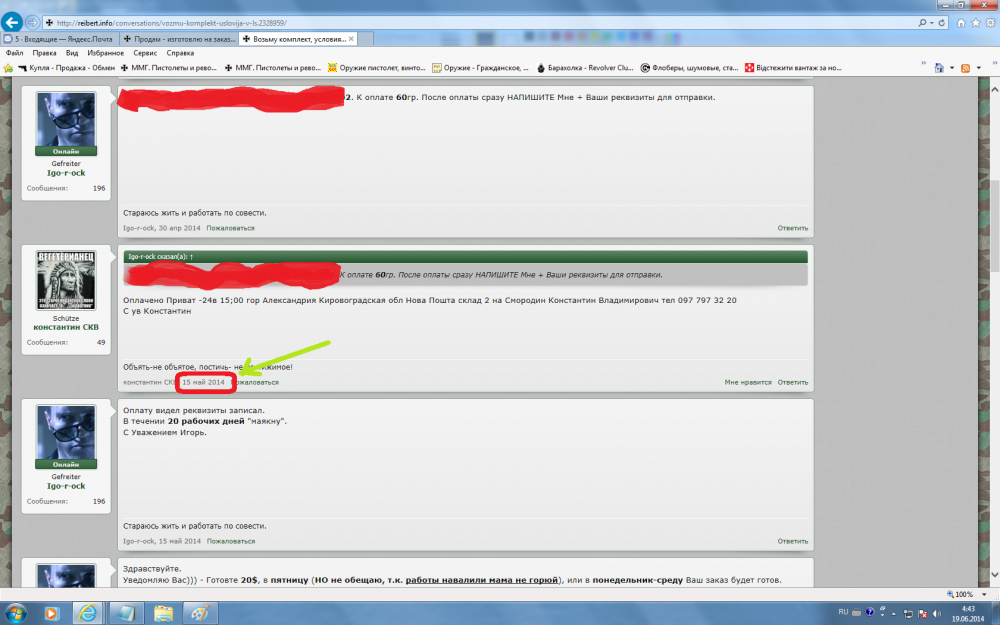Show hidden tray icons with the up arrow
Image resolution: width=1000 pixels, height=625 pixels.
[x=893, y=614]
